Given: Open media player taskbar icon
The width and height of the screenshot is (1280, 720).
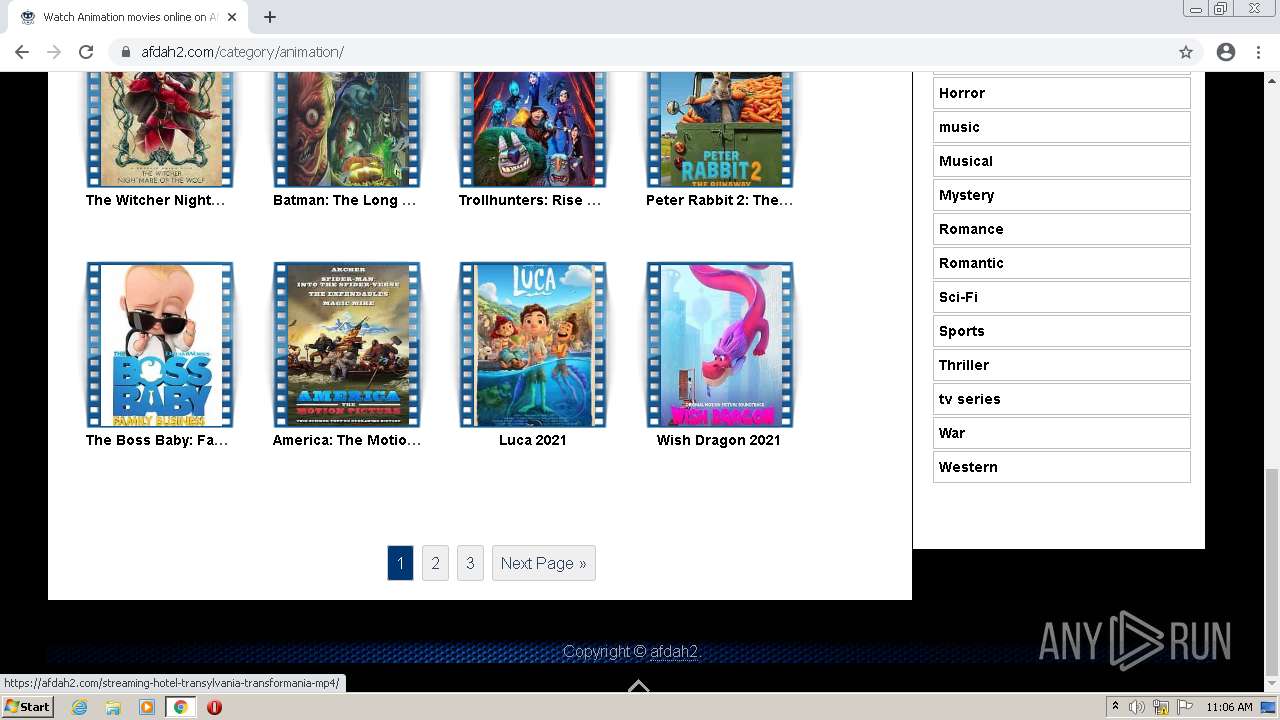Looking at the screenshot, I should point(147,707).
